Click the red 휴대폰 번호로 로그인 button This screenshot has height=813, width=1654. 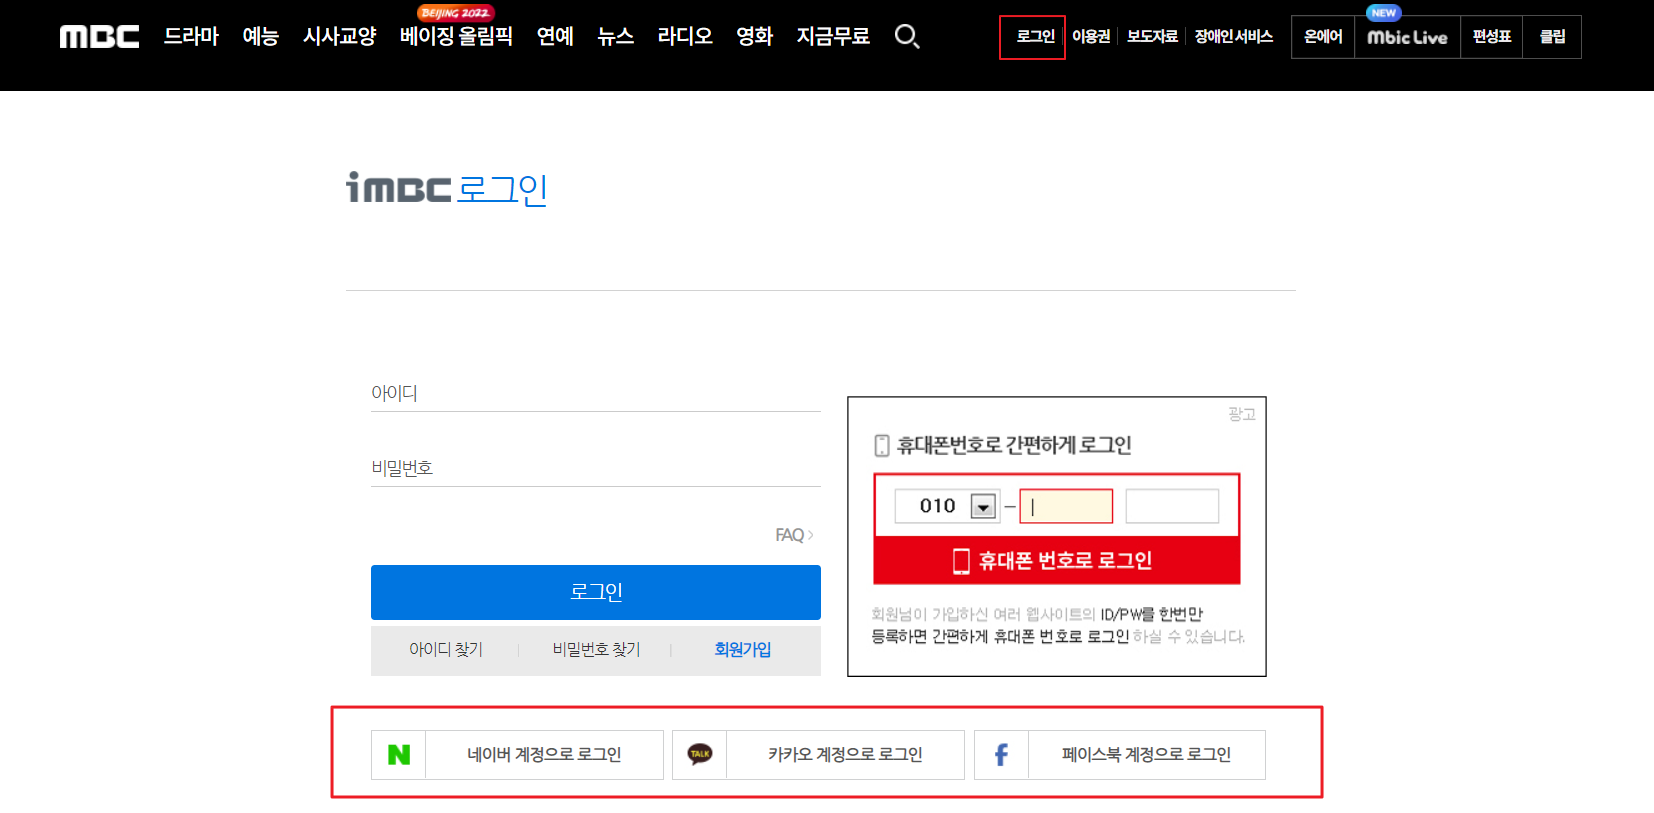tap(1057, 561)
